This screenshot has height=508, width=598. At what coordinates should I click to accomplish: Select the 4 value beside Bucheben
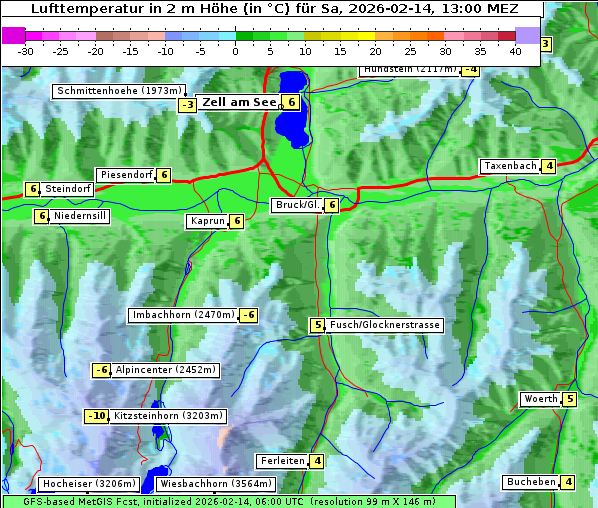coord(568,482)
